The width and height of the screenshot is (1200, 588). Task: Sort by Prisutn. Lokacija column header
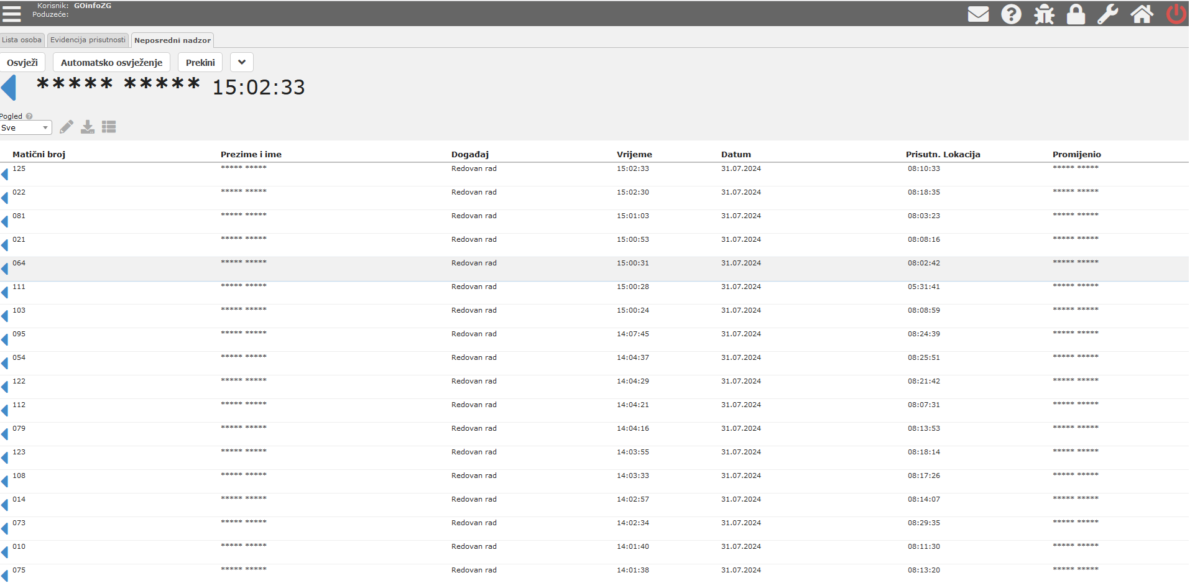943,155
